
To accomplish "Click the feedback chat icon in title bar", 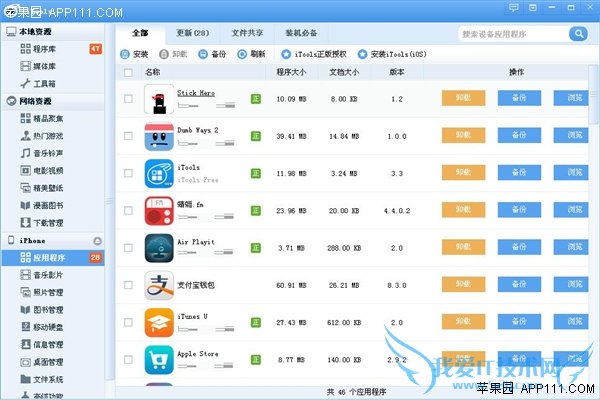I will (514, 7).
